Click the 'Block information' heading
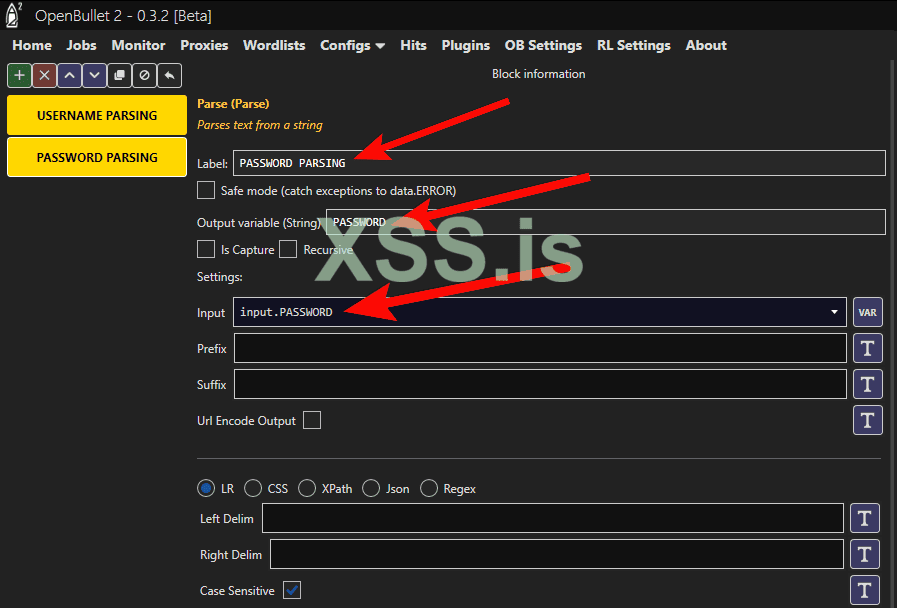Image resolution: width=897 pixels, height=608 pixels. click(538, 74)
